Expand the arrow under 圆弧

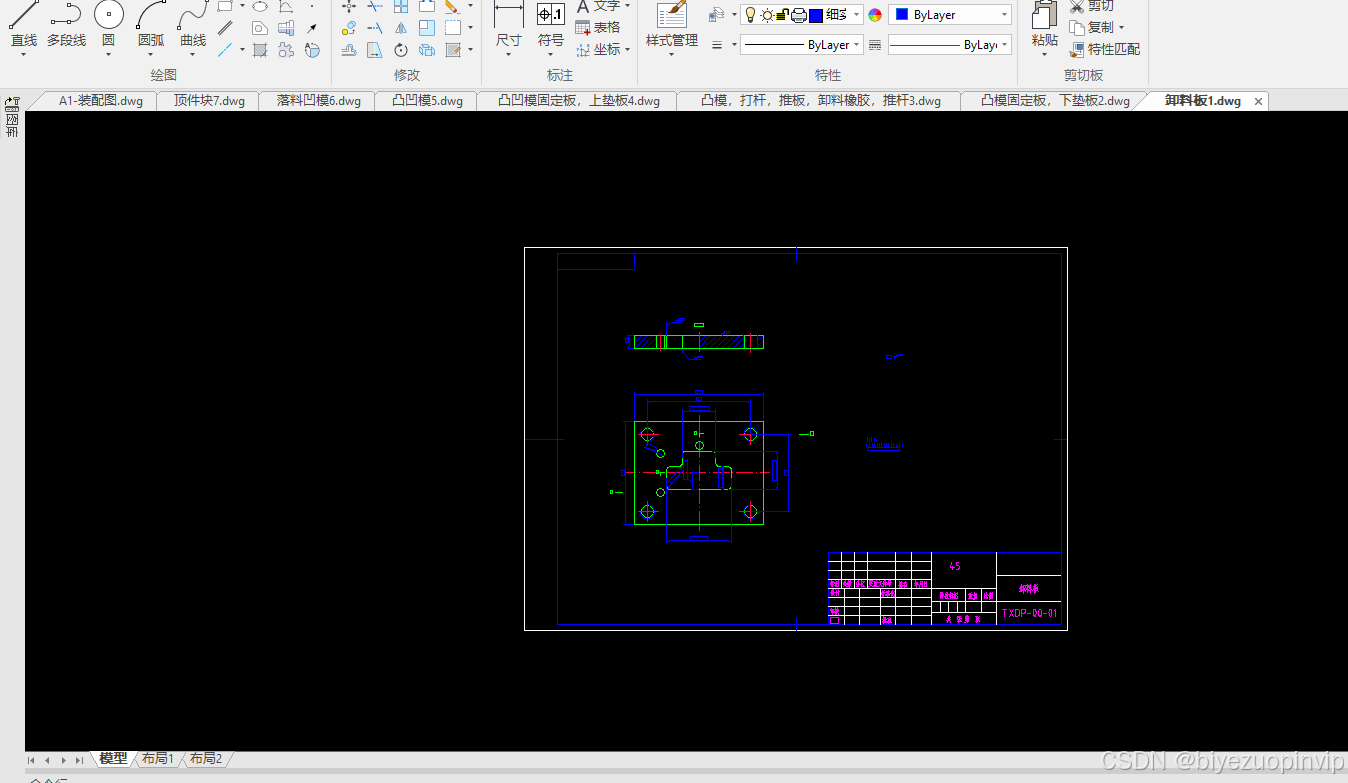tap(151, 55)
